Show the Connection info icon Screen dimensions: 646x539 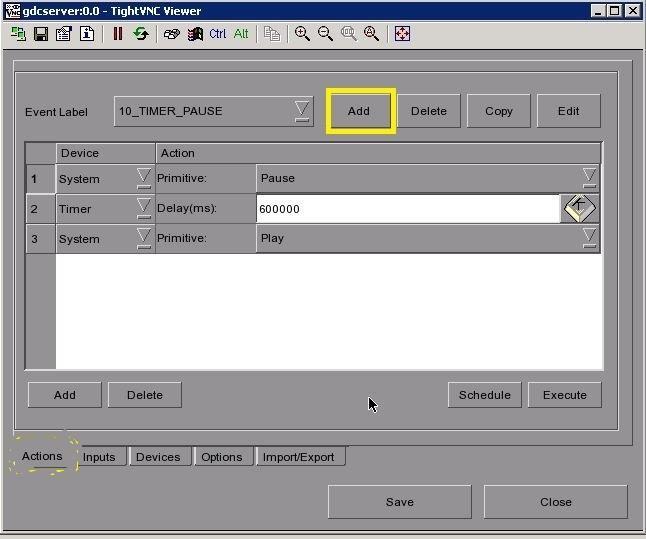(x=87, y=33)
